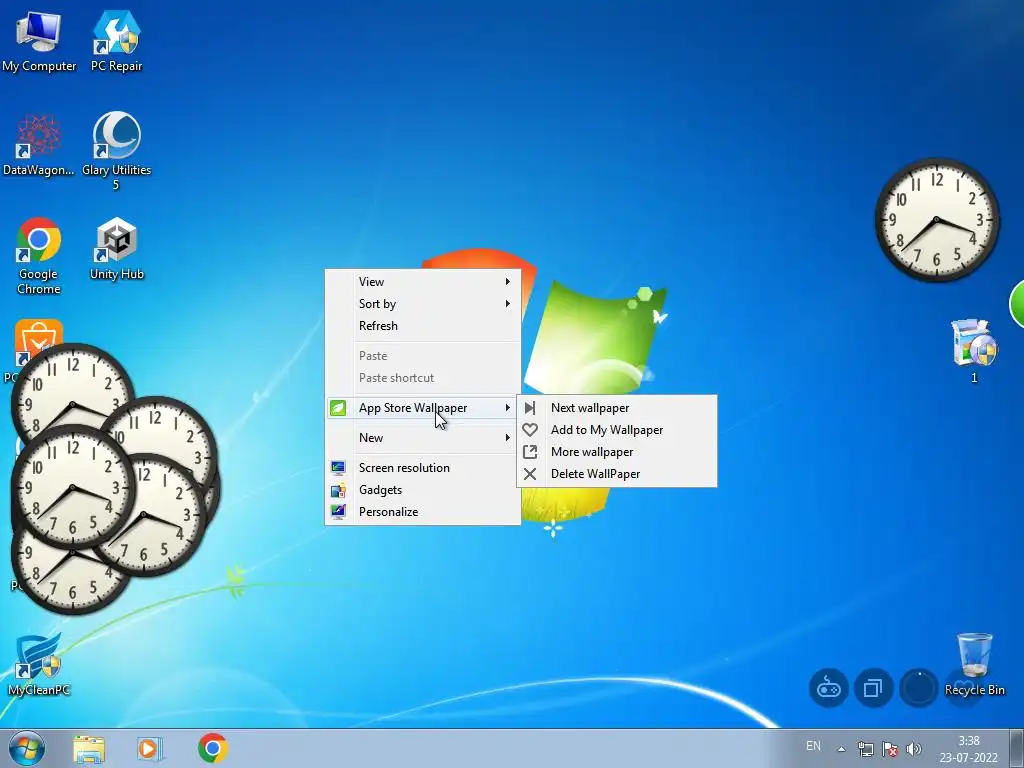Viewport: 1024px width, 768px height.
Task: Select the Glary Utilities 5 shortcut
Action: click(116, 152)
